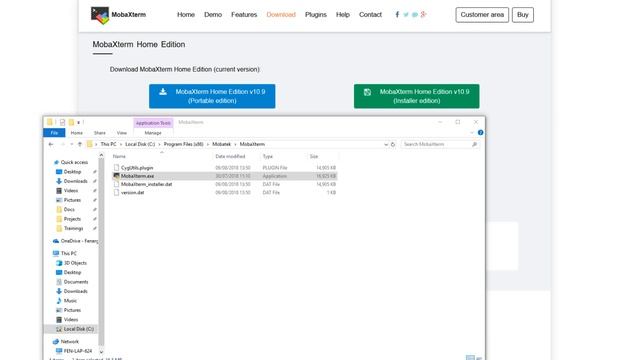Go to the Home page of the website
Viewport: 640px width, 360px height.
click(186, 15)
